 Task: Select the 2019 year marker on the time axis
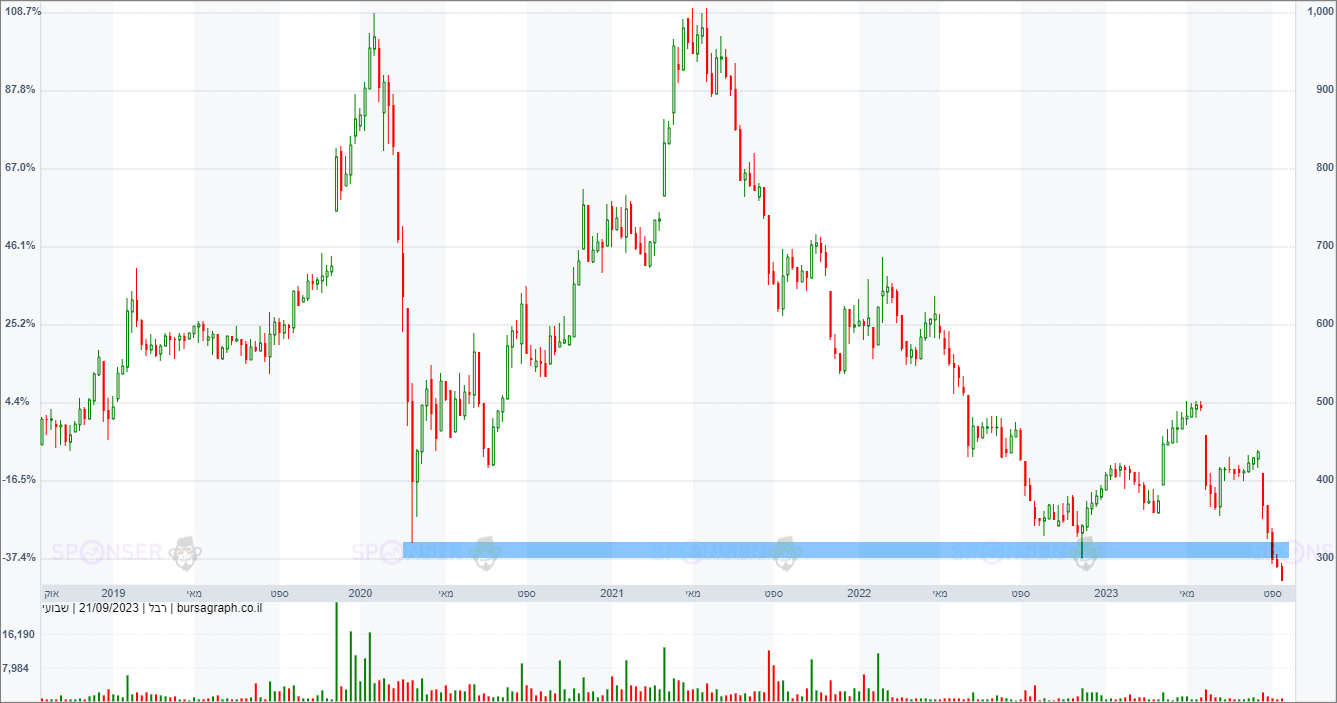click(x=113, y=593)
